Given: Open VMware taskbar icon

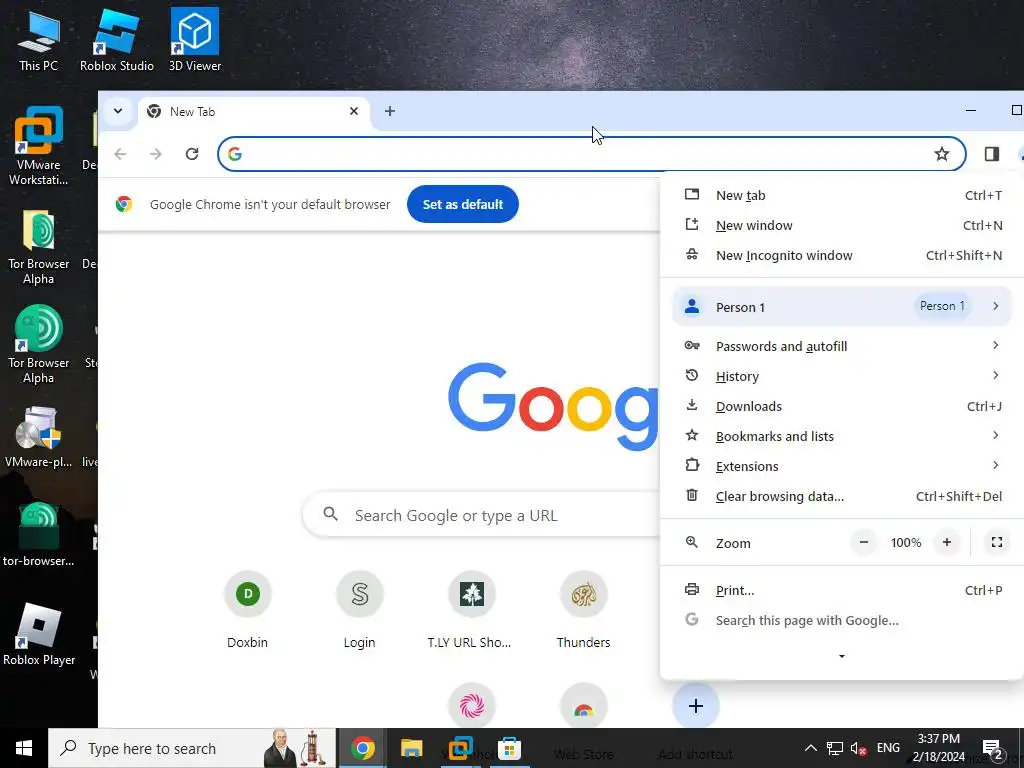Looking at the screenshot, I should 460,748.
